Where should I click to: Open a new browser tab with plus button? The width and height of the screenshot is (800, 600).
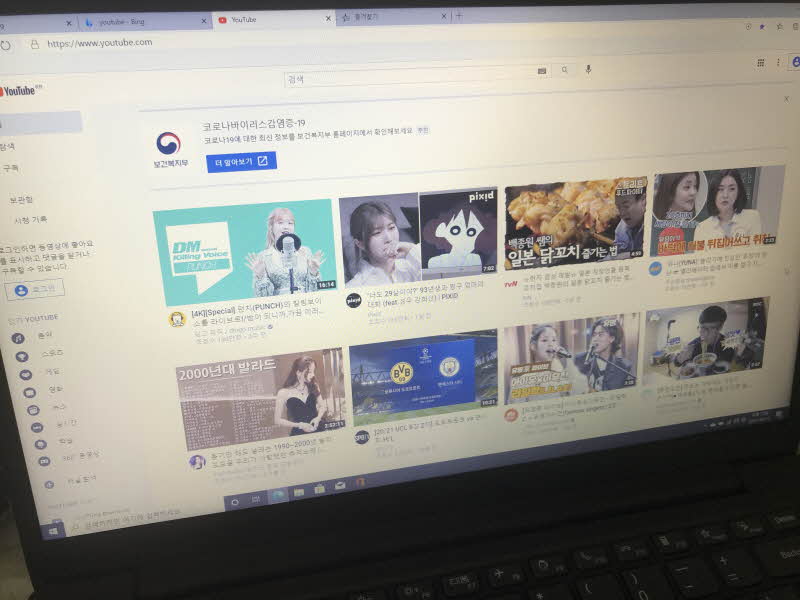click(x=459, y=16)
